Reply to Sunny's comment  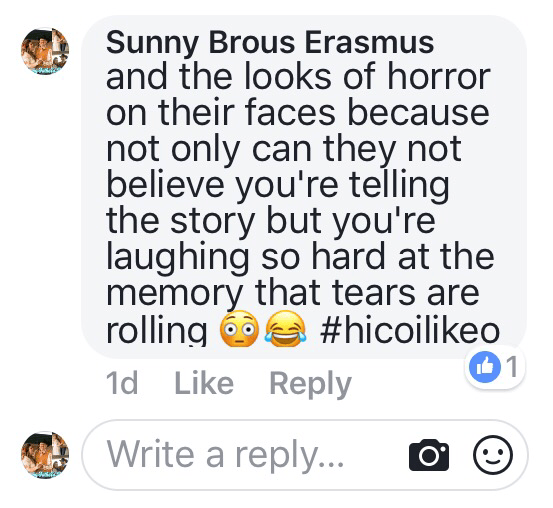point(310,385)
